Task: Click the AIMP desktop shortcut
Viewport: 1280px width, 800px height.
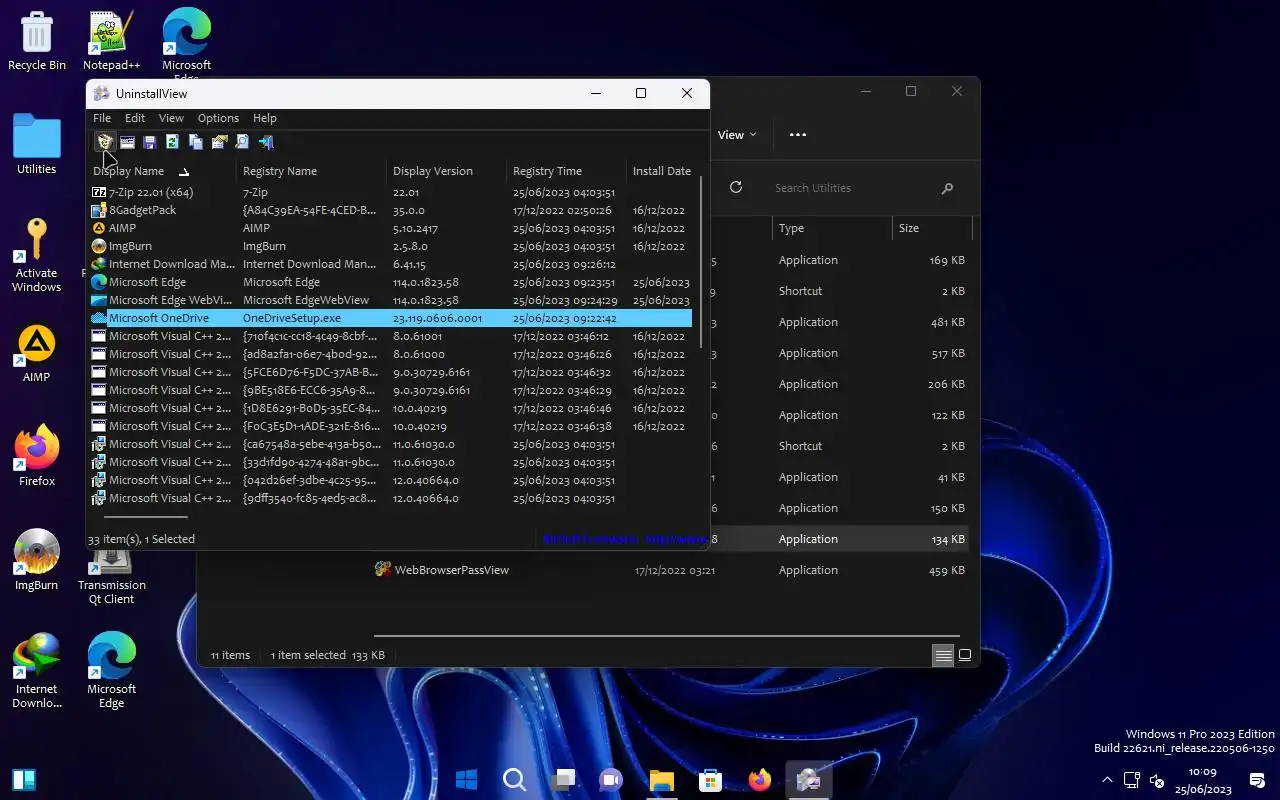Action: [37, 354]
